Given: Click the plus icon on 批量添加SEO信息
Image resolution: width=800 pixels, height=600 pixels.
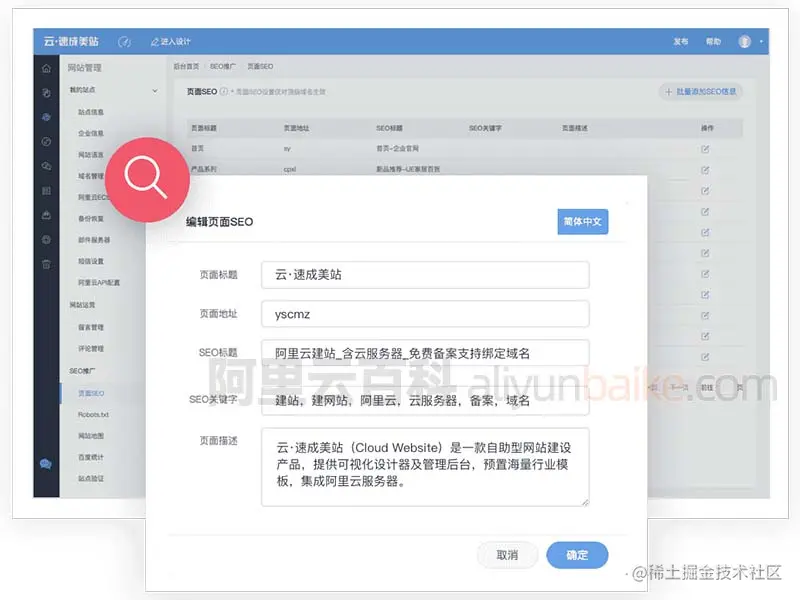Looking at the screenshot, I should (x=670, y=92).
